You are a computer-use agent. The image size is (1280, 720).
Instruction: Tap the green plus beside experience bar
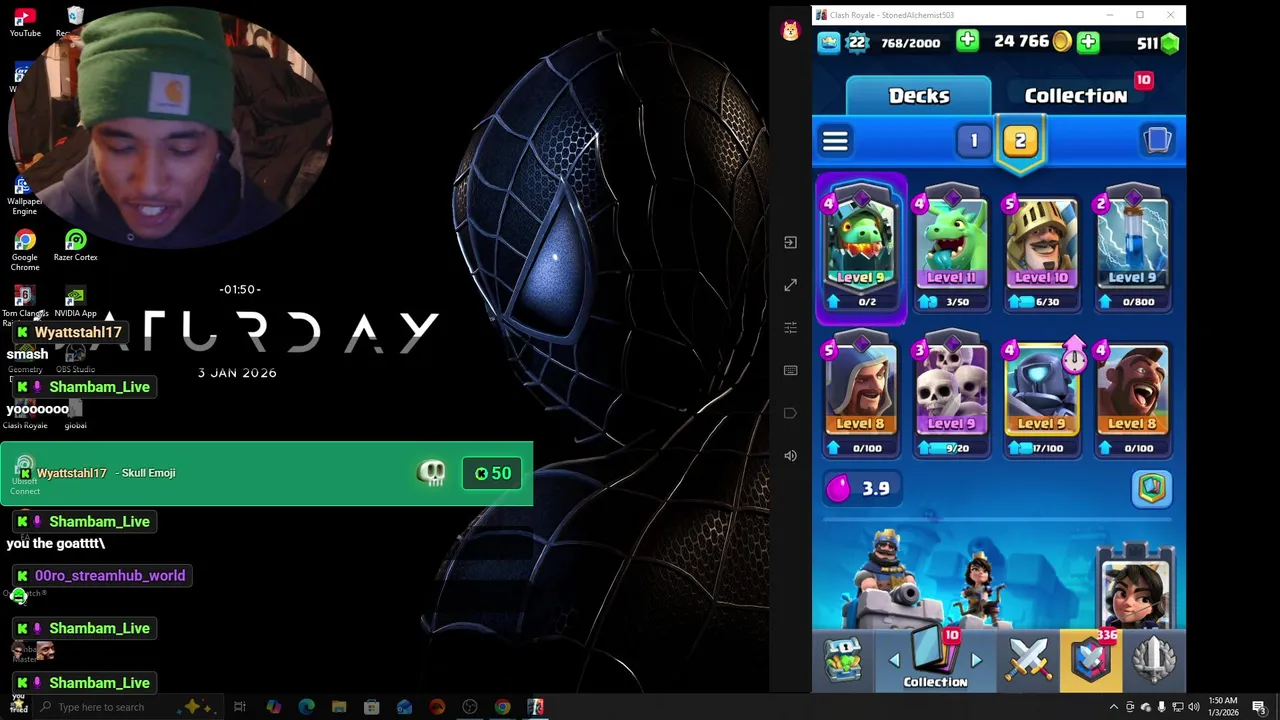[967, 42]
